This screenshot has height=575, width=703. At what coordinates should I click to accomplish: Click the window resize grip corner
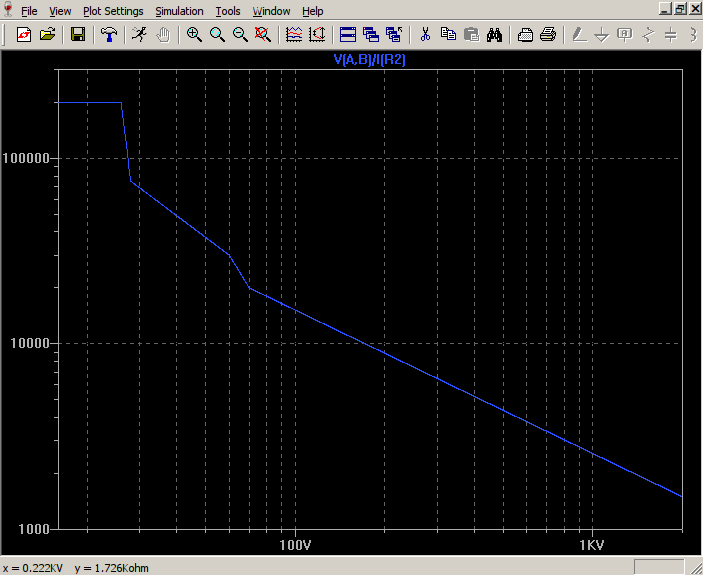click(x=696, y=567)
